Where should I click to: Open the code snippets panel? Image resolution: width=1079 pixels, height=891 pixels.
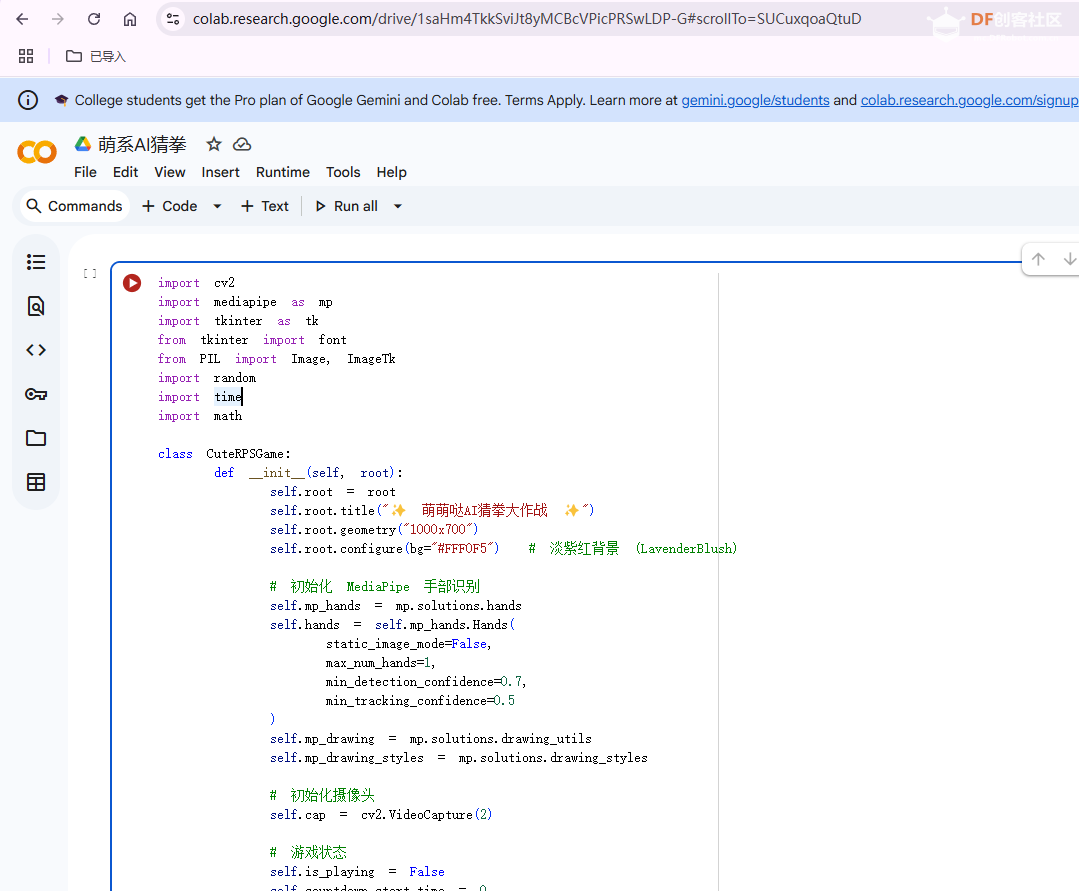pyautogui.click(x=36, y=350)
